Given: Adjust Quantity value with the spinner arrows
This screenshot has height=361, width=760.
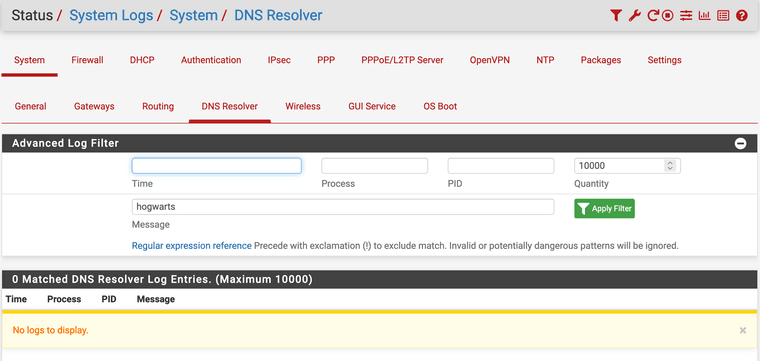Looking at the screenshot, I should click(x=670, y=166).
